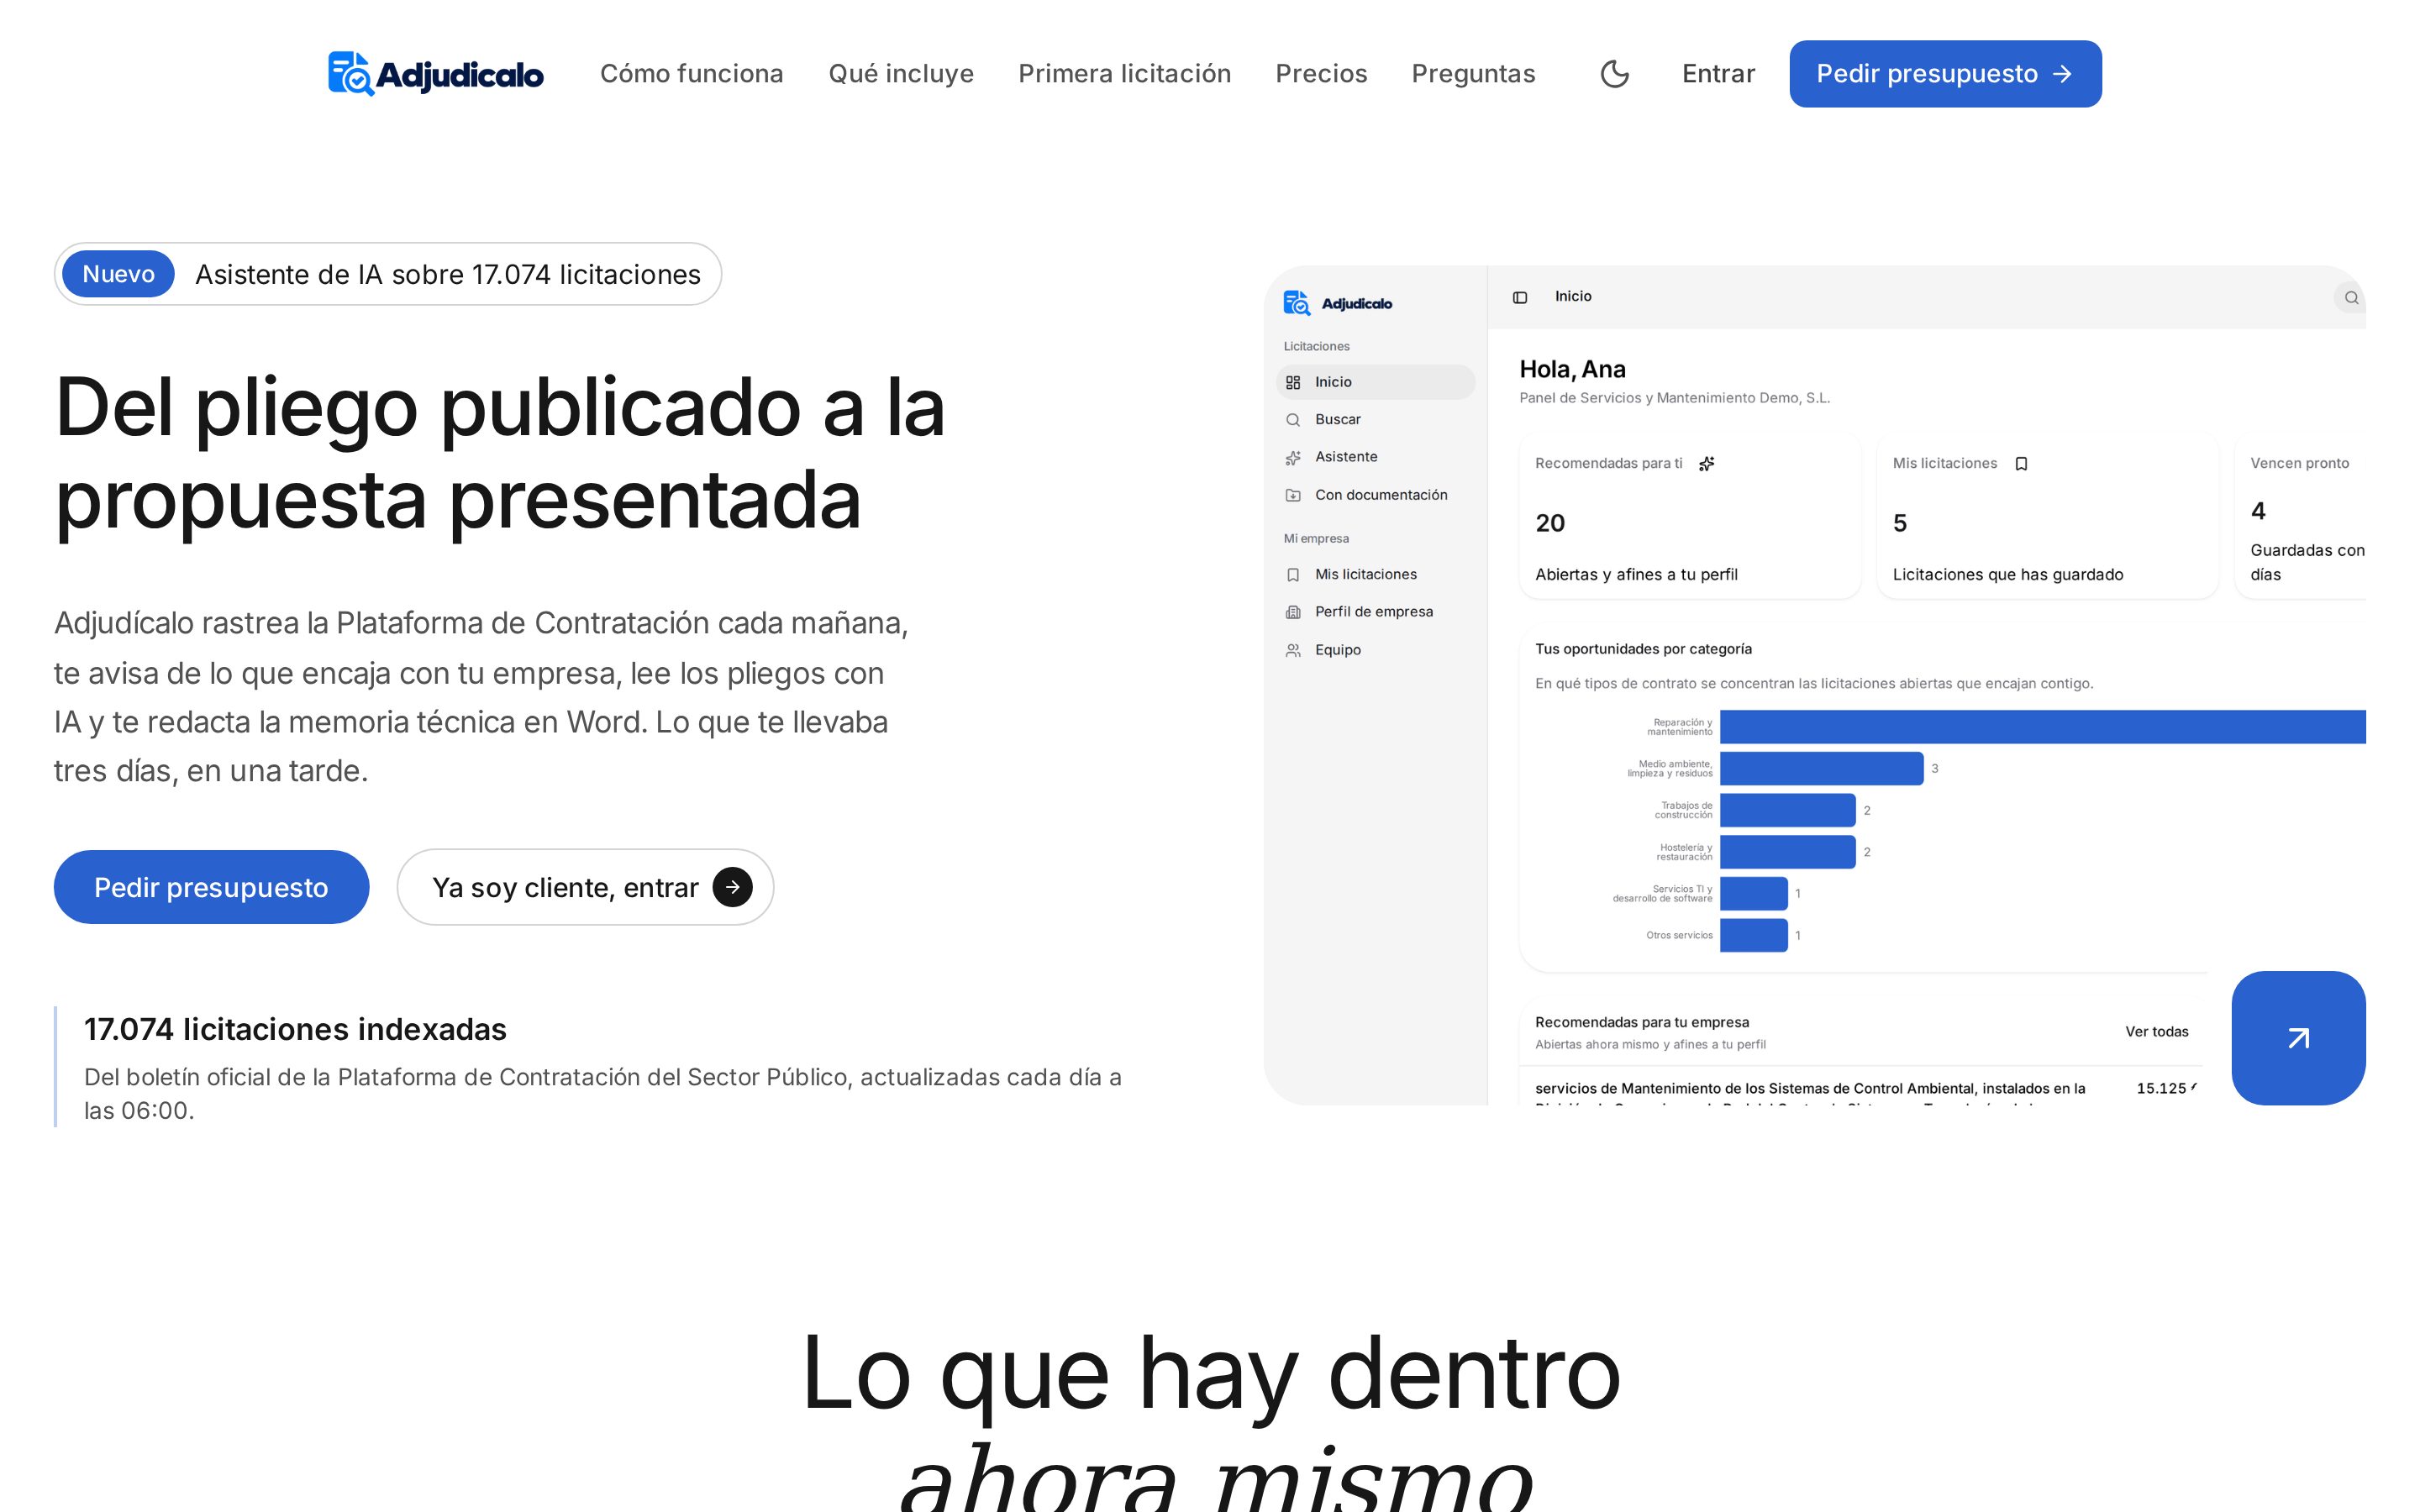This screenshot has width=2420, height=1512.
Task: Click the Reparación y mantenimiento chart bar
Action: pos(2043,727)
